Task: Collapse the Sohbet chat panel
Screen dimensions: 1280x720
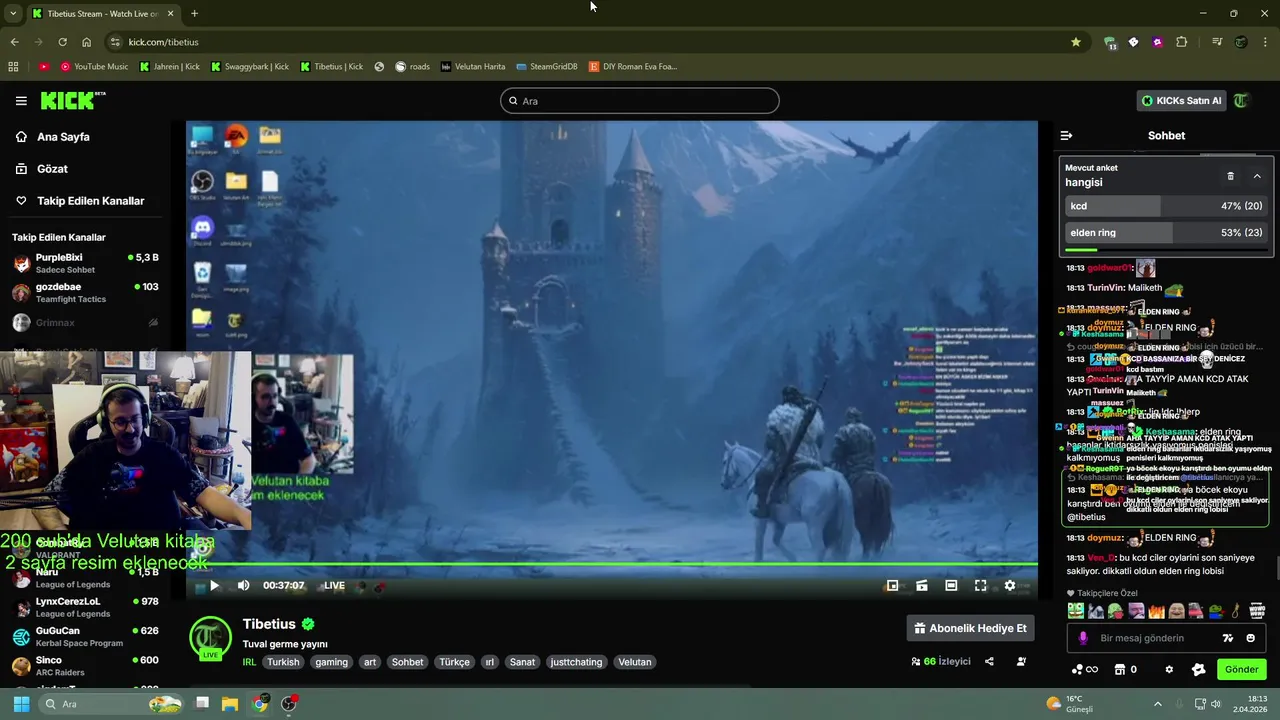Action: tap(1066, 135)
